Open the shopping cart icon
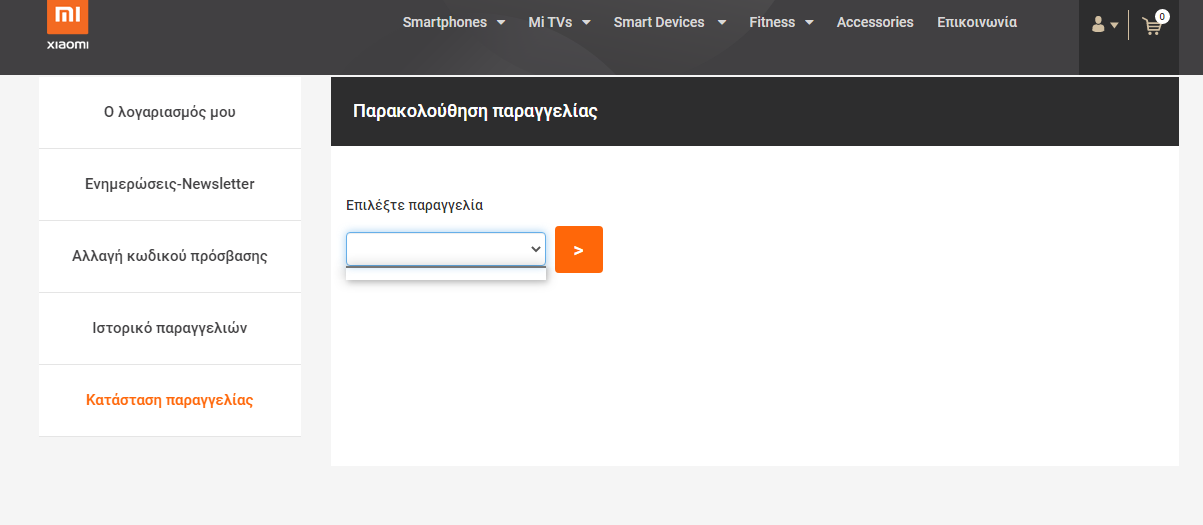The image size is (1203, 525). 1151,27
